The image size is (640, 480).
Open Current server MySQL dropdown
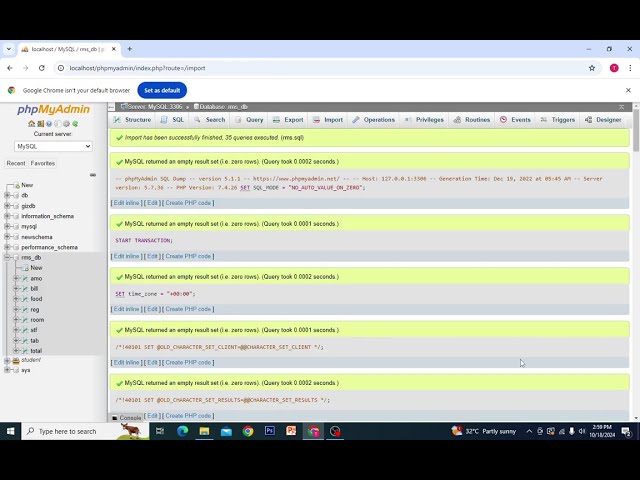tap(53, 146)
